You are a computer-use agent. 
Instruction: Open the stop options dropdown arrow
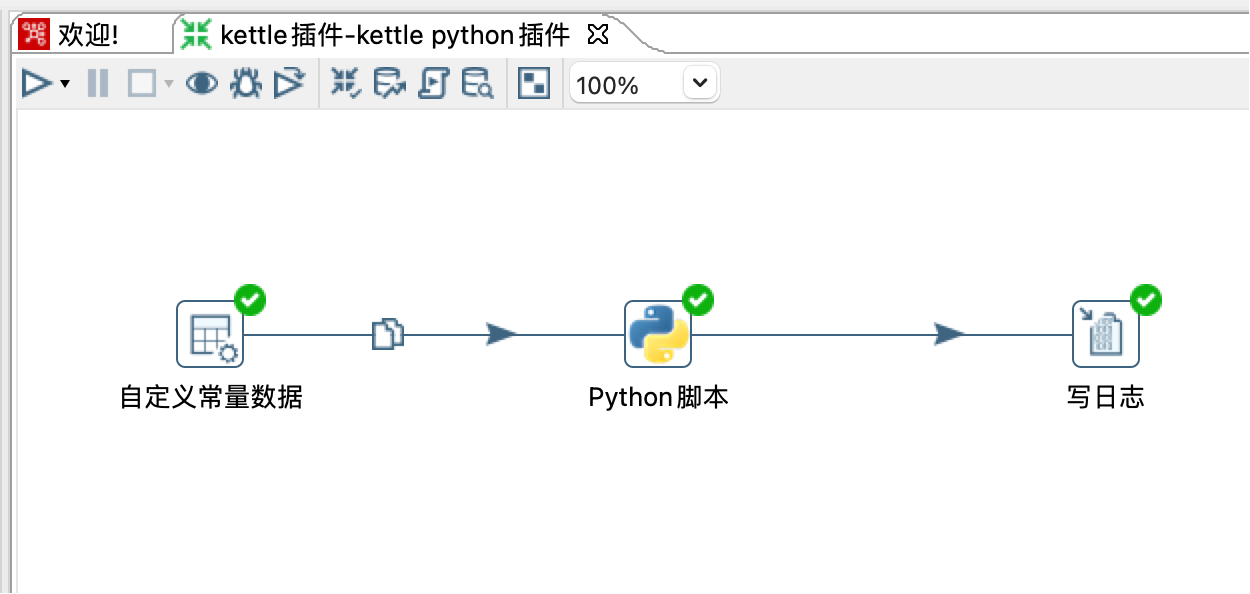coord(169,85)
